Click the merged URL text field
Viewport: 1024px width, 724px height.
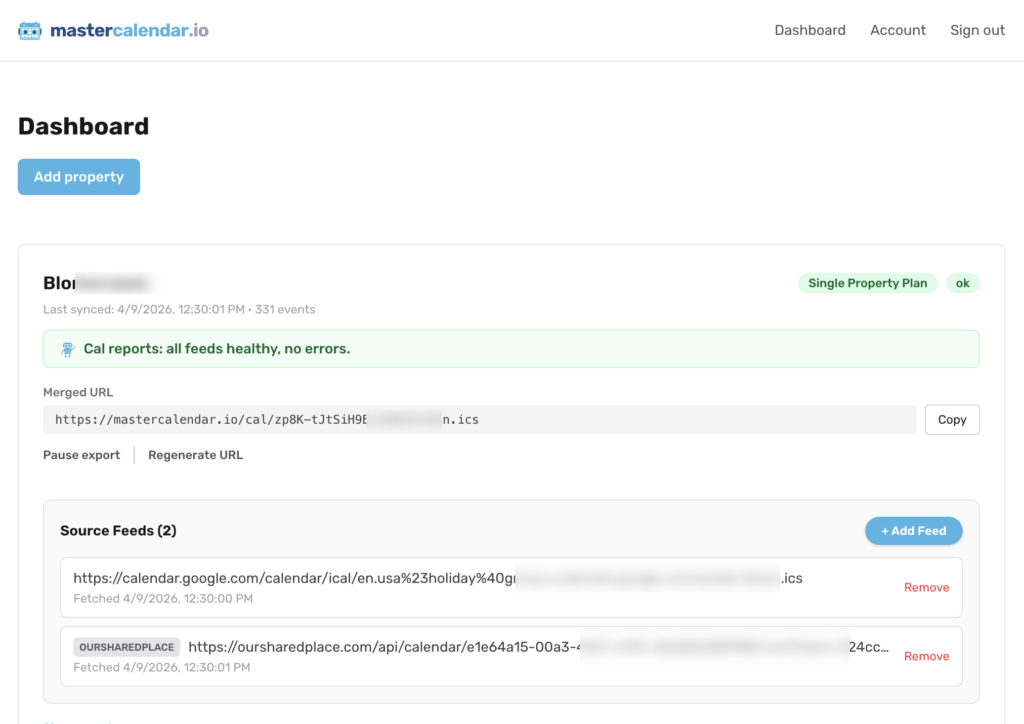coord(479,420)
